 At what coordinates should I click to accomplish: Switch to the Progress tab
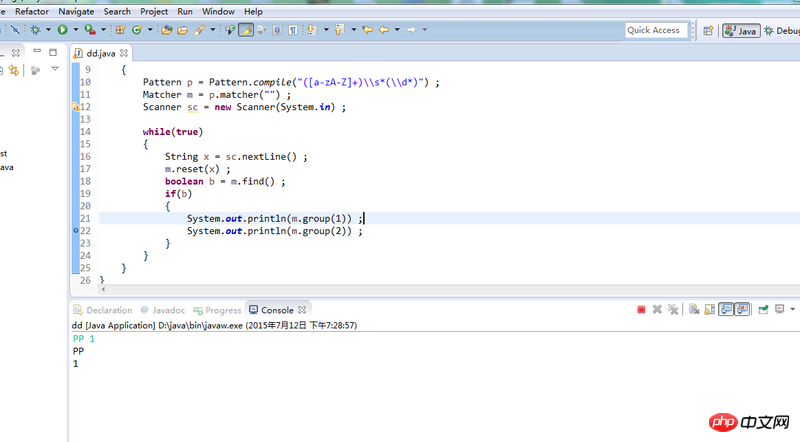217,310
